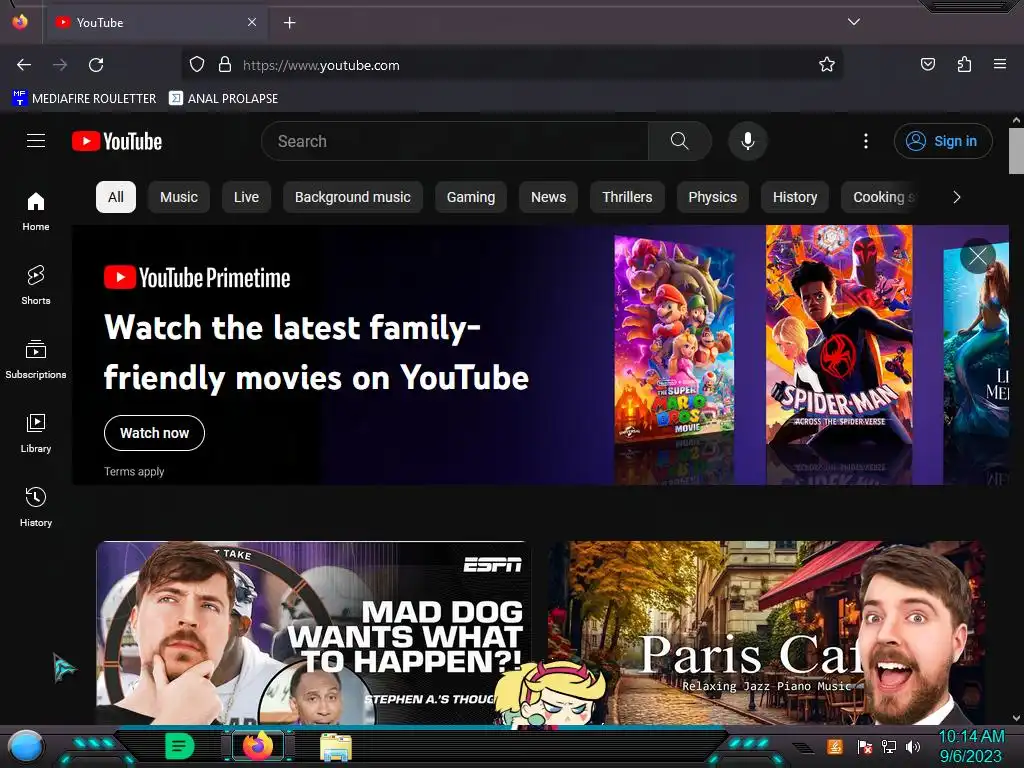Screen dimensions: 1024x768
Task: Click the page vertical scrollbar thumb
Action: 1016,151
